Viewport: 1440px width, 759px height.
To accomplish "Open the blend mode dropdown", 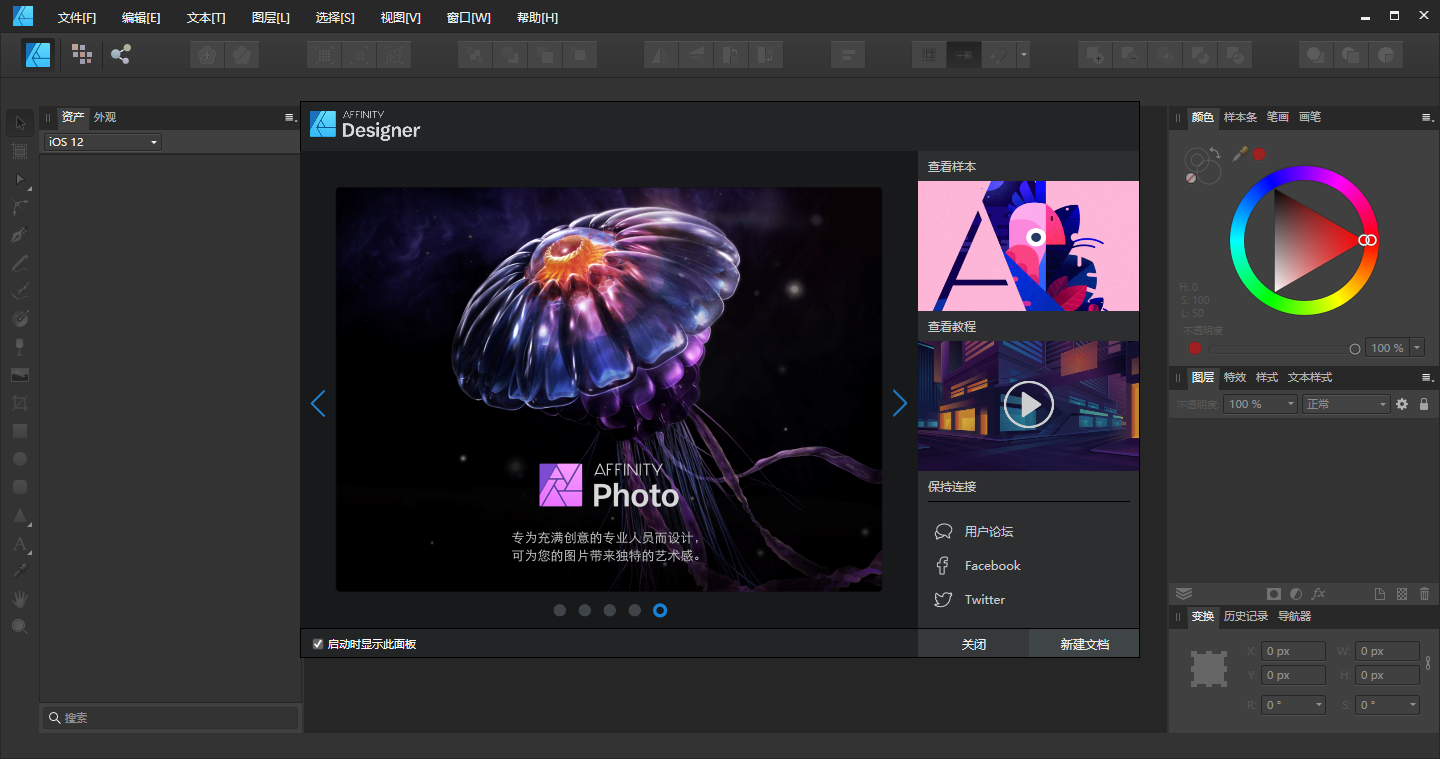I will point(1346,404).
